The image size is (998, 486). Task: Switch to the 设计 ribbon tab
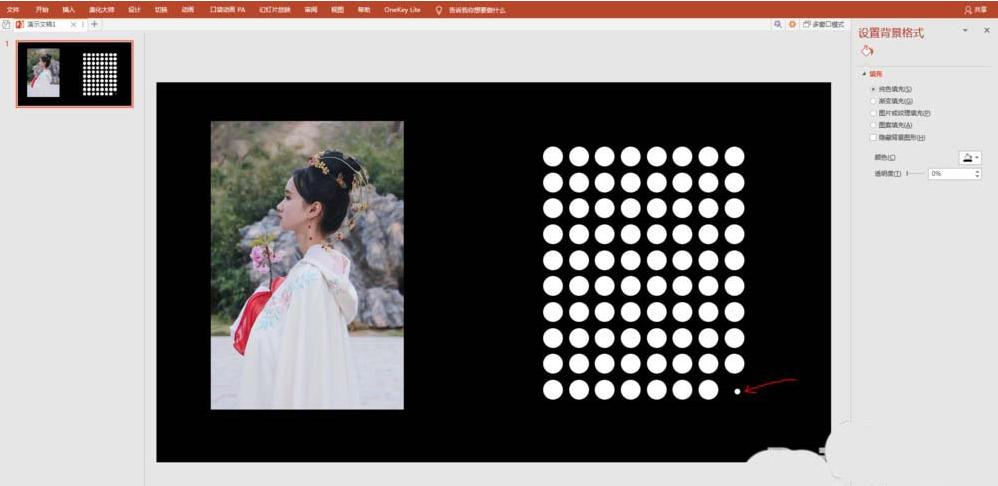coord(134,9)
